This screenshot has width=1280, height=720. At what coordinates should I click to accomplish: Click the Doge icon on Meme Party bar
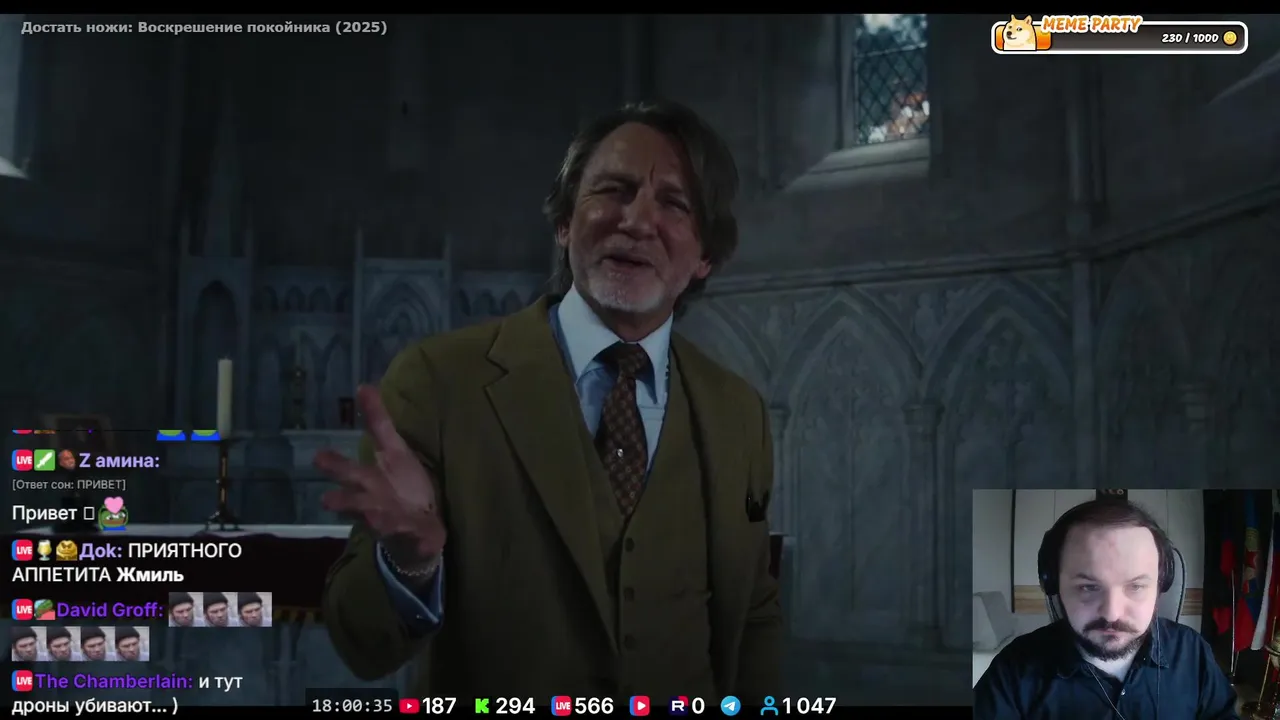(1021, 33)
